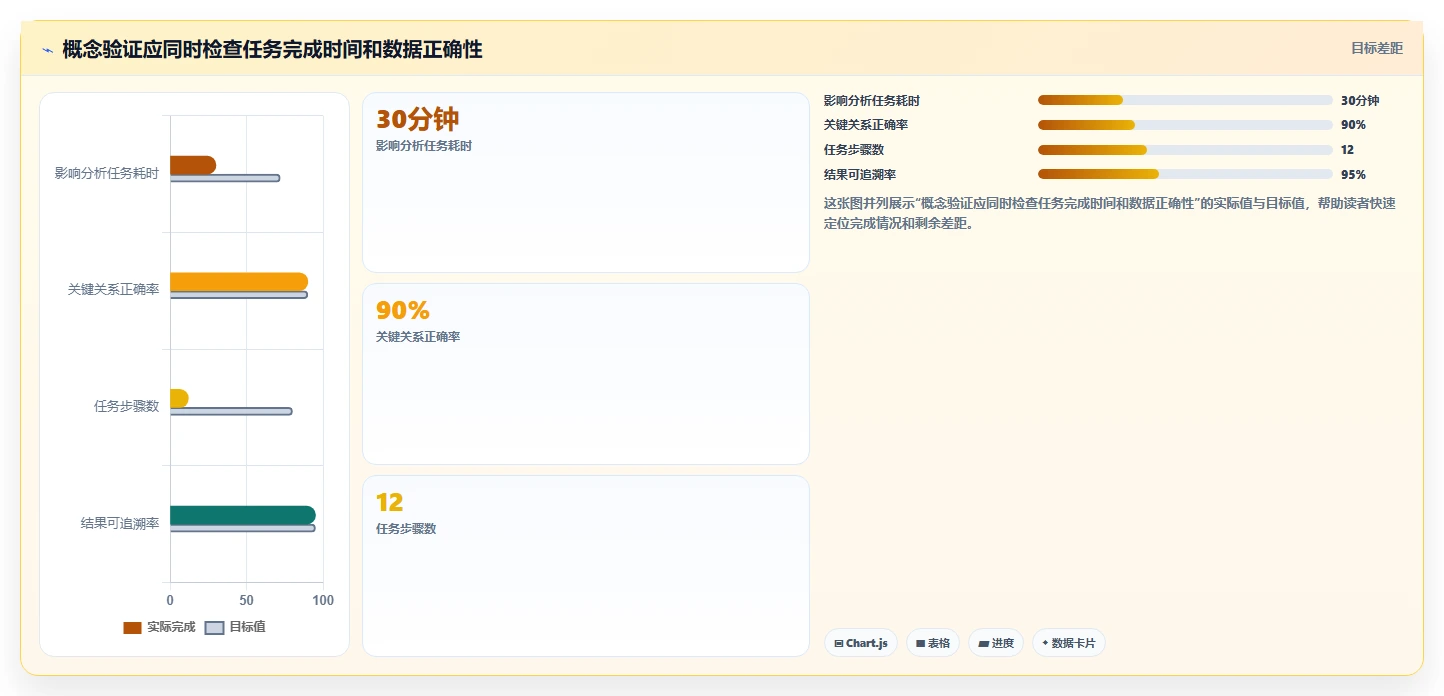Screen dimensions: 1444x696
Task: Click the chart axis label 任务步骤数
Action: (126, 406)
